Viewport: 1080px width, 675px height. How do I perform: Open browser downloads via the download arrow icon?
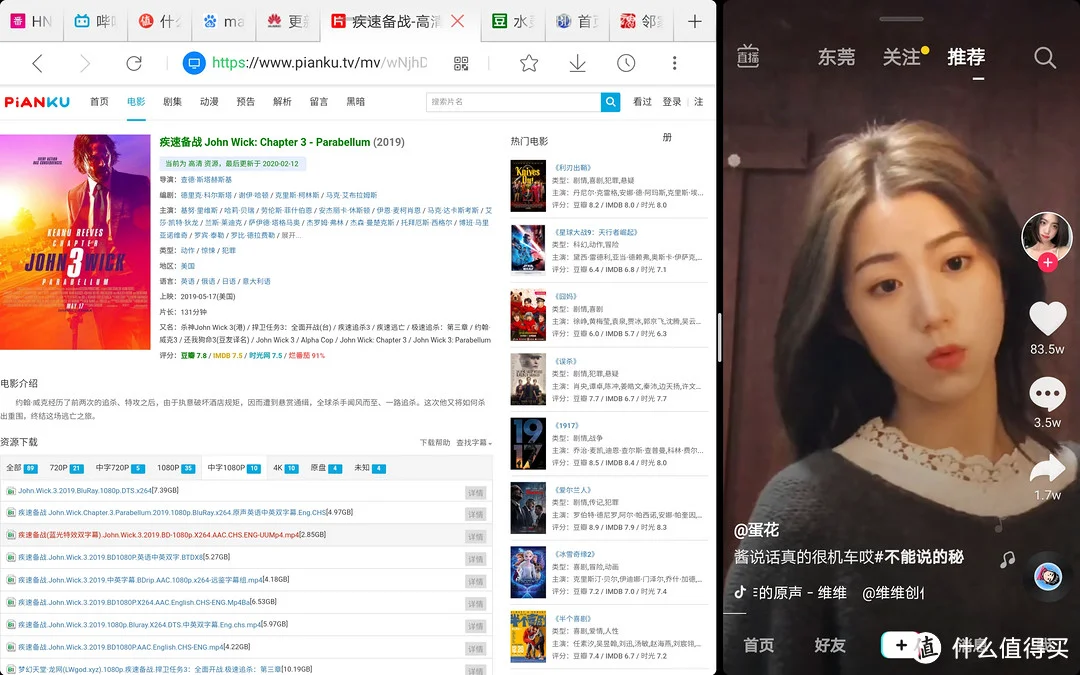click(x=577, y=63)
